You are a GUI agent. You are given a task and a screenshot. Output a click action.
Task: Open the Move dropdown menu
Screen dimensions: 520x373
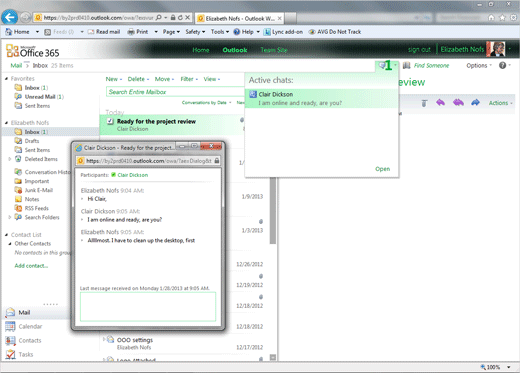click(x=164, y=79)
